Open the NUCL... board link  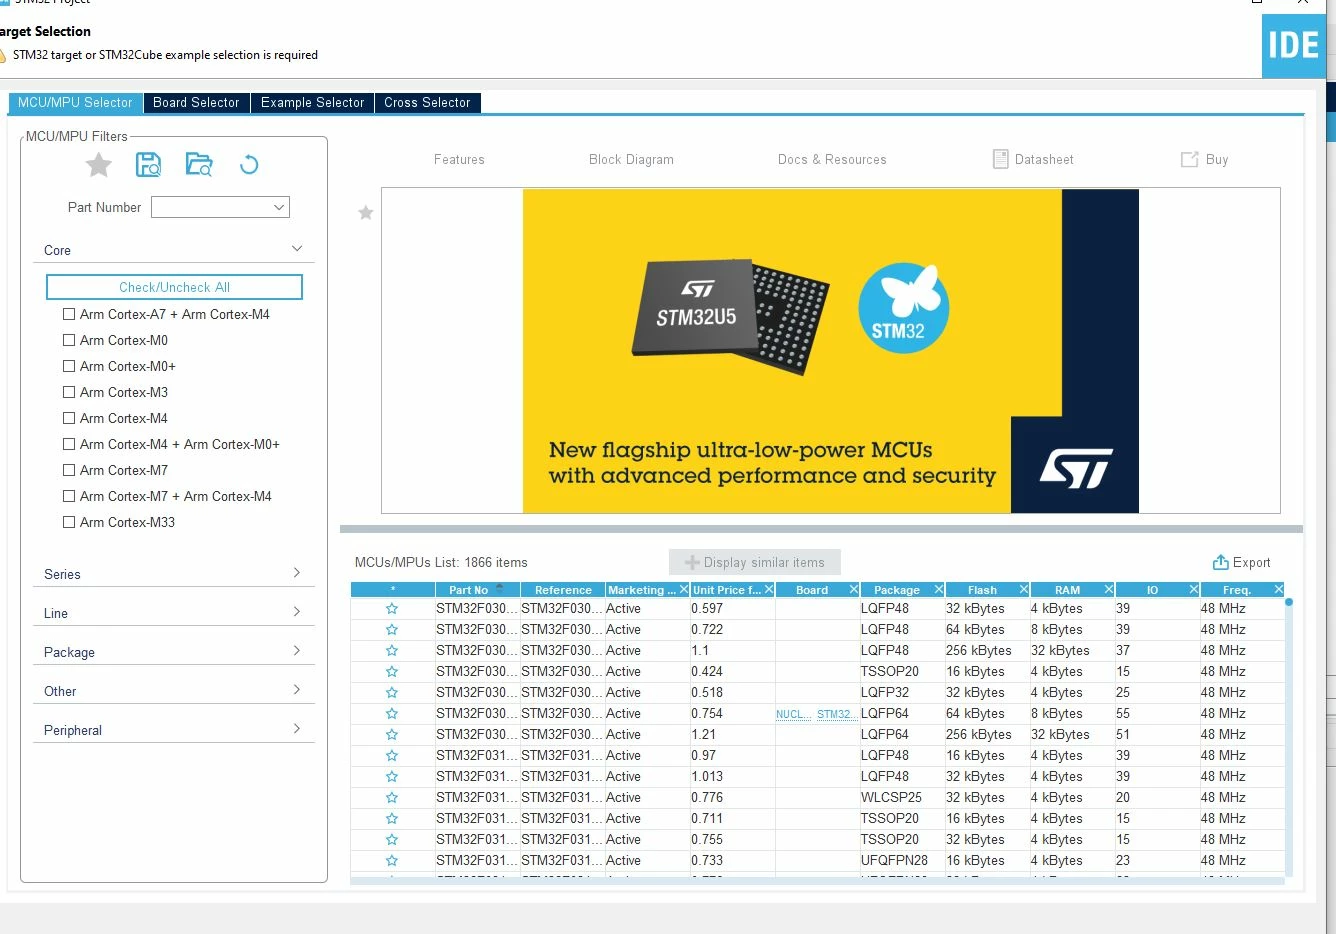tap(793, 714)
